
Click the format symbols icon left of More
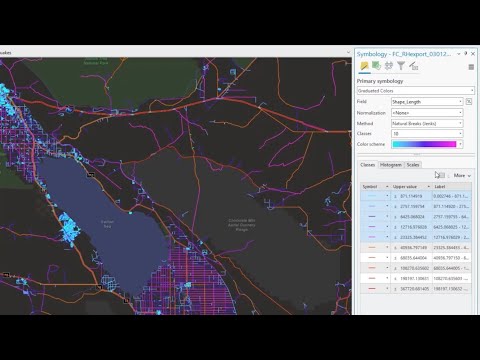pos(441,175)
